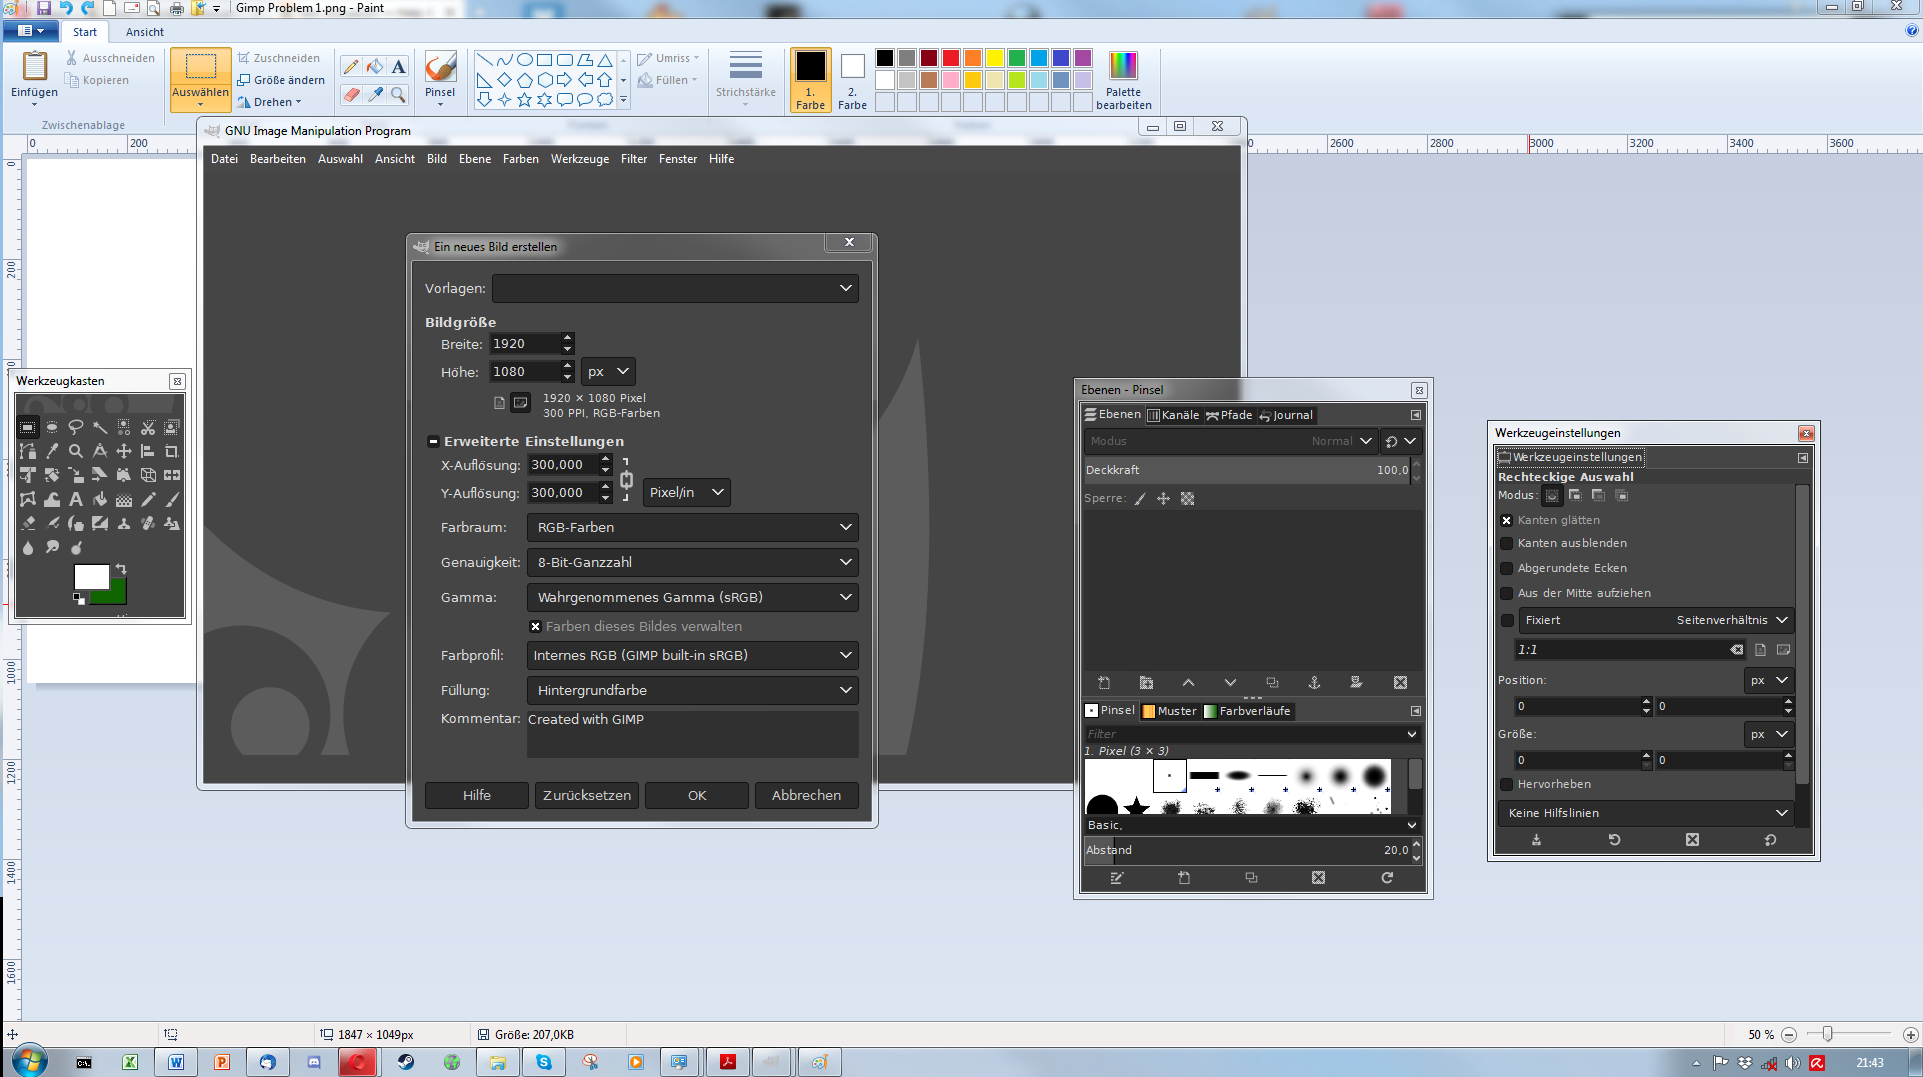Toggle lock alpha channel icon beside Sperre
1923x1077 pixels.
click(x=1187, y=498)
